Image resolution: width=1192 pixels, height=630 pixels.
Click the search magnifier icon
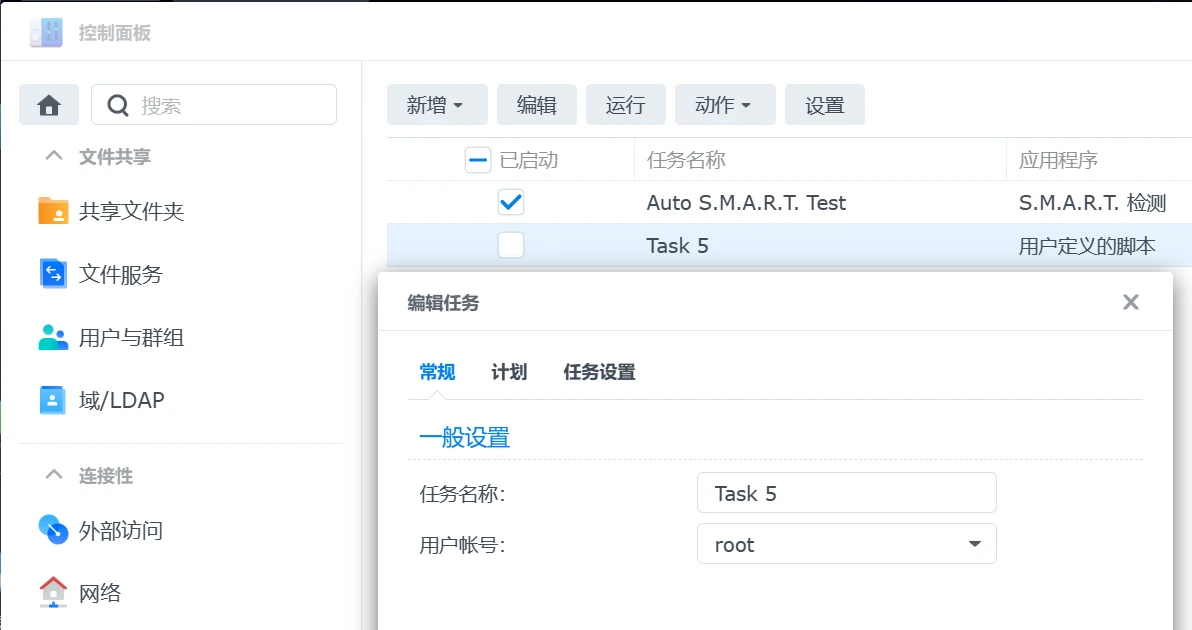(118, 105)
